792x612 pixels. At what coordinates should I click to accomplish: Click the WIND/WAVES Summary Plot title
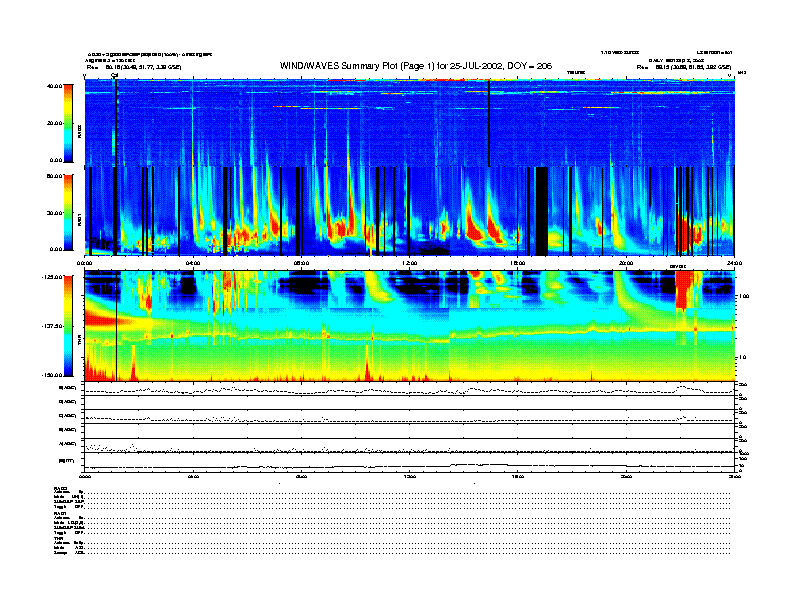pyautogui.click(x=416, y=66)
